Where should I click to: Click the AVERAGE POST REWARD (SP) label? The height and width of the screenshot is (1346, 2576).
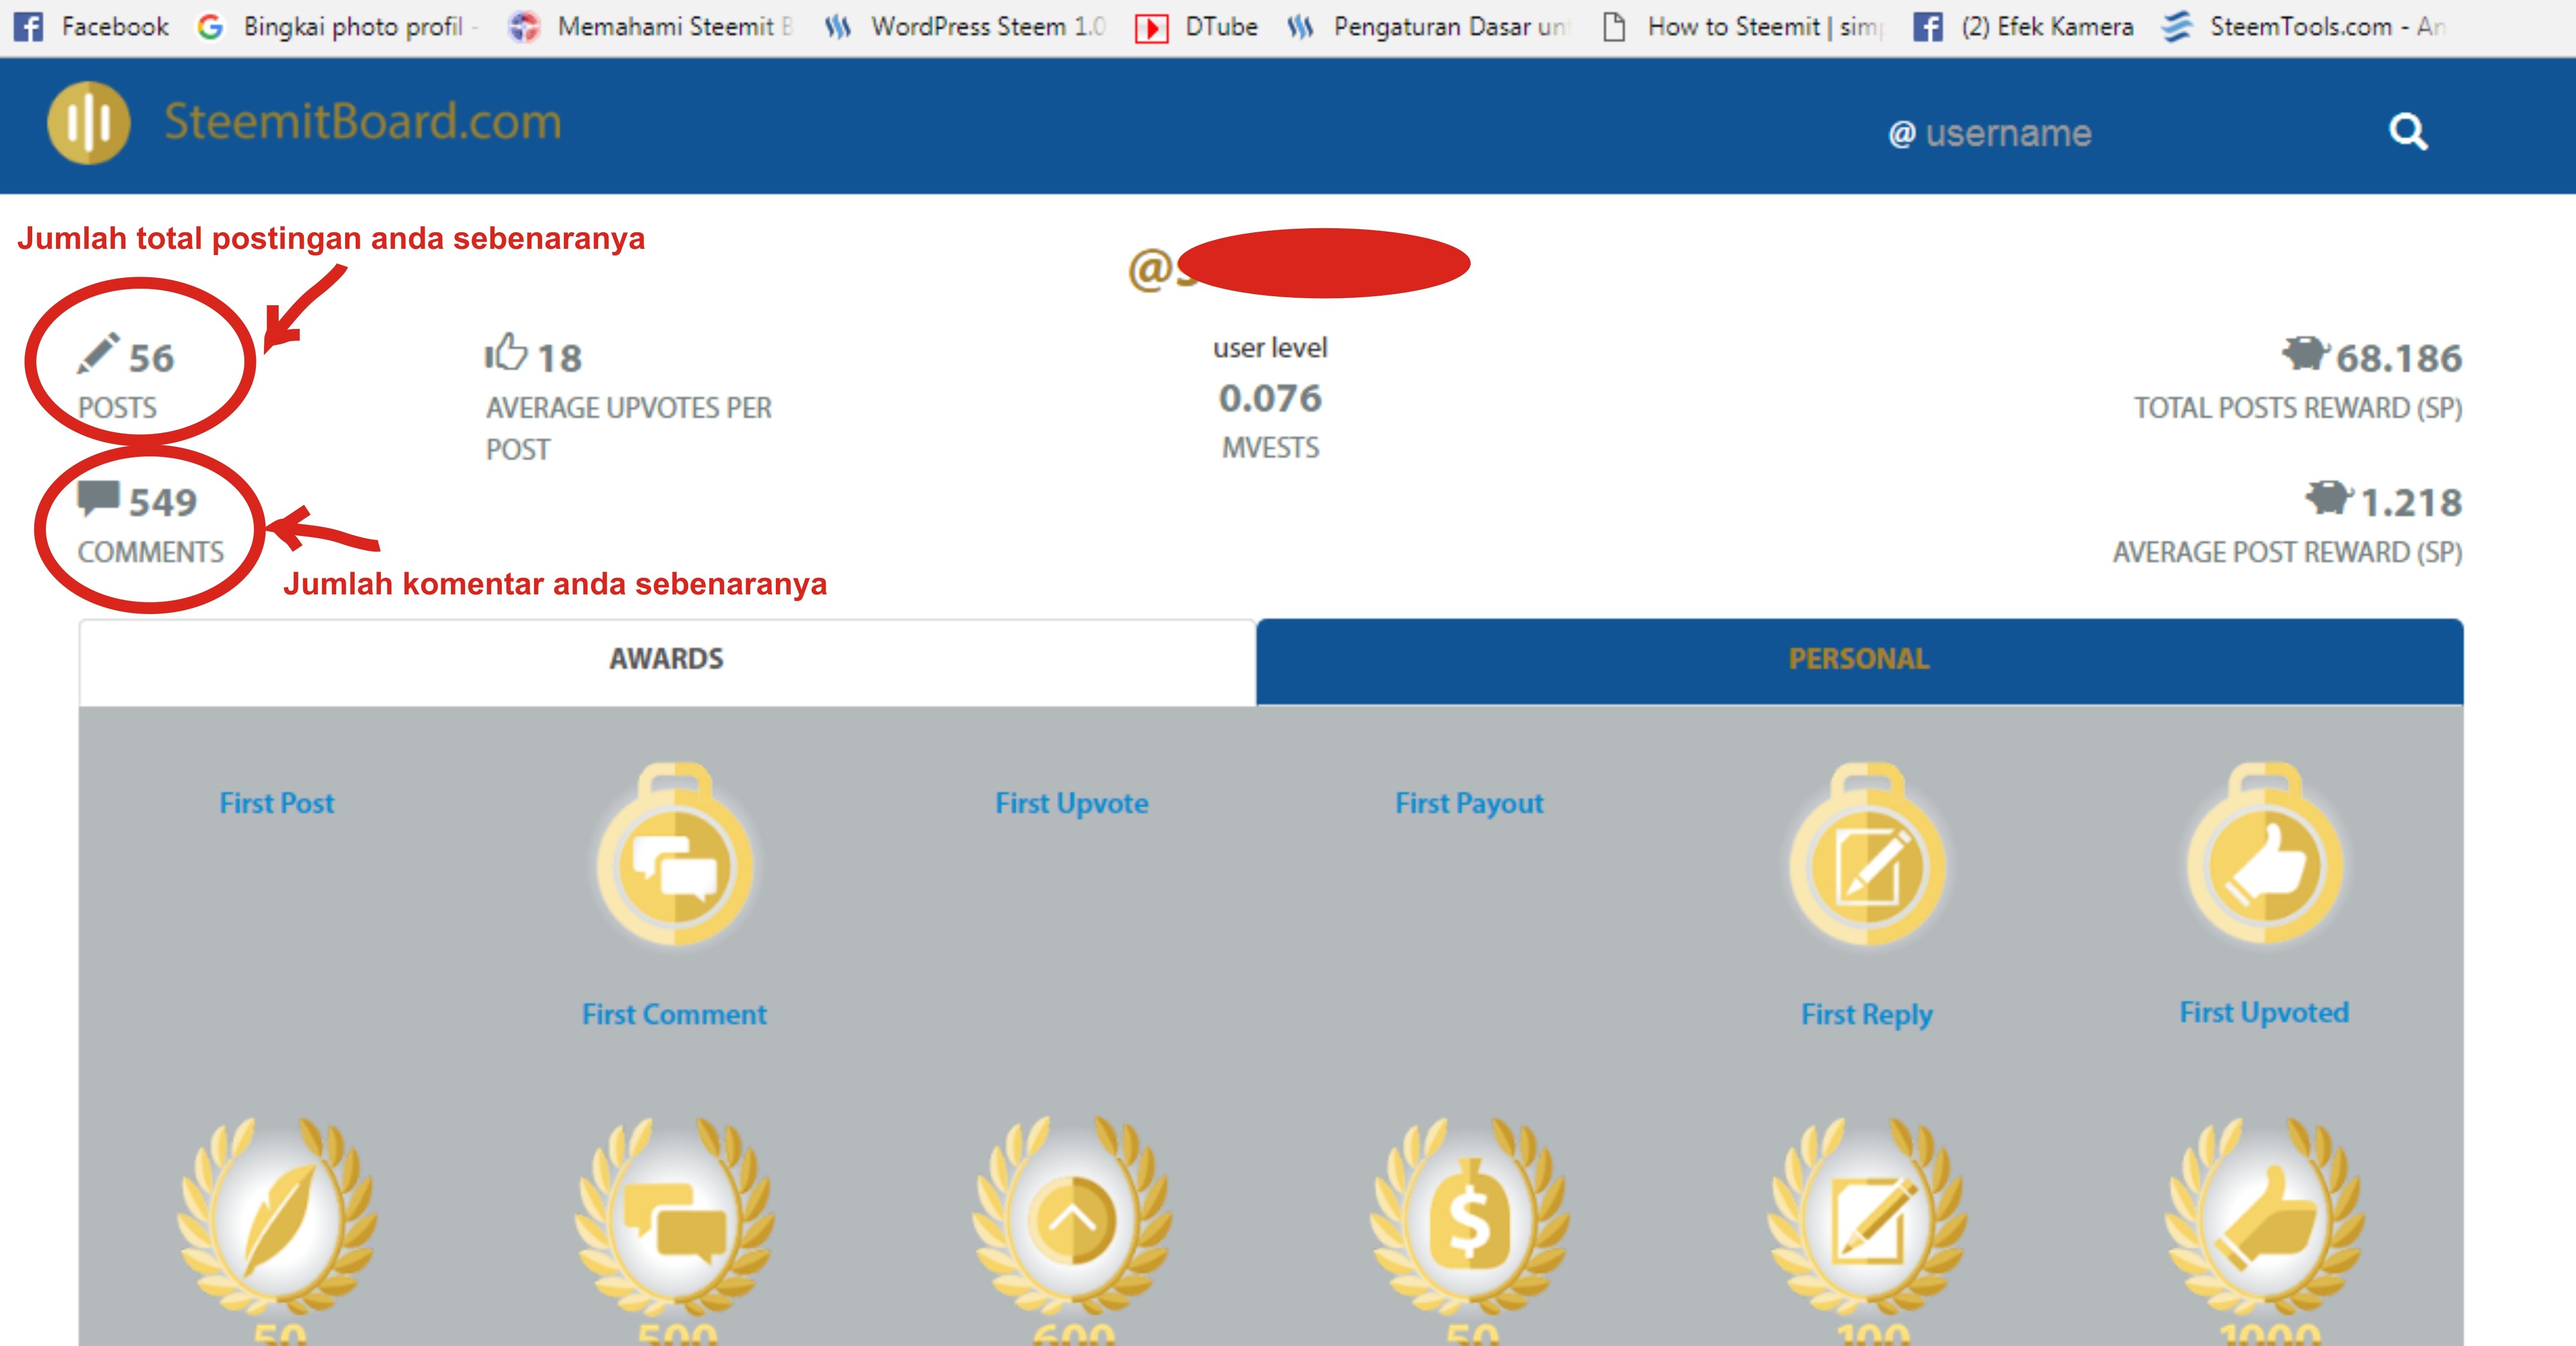point(2287,552)
